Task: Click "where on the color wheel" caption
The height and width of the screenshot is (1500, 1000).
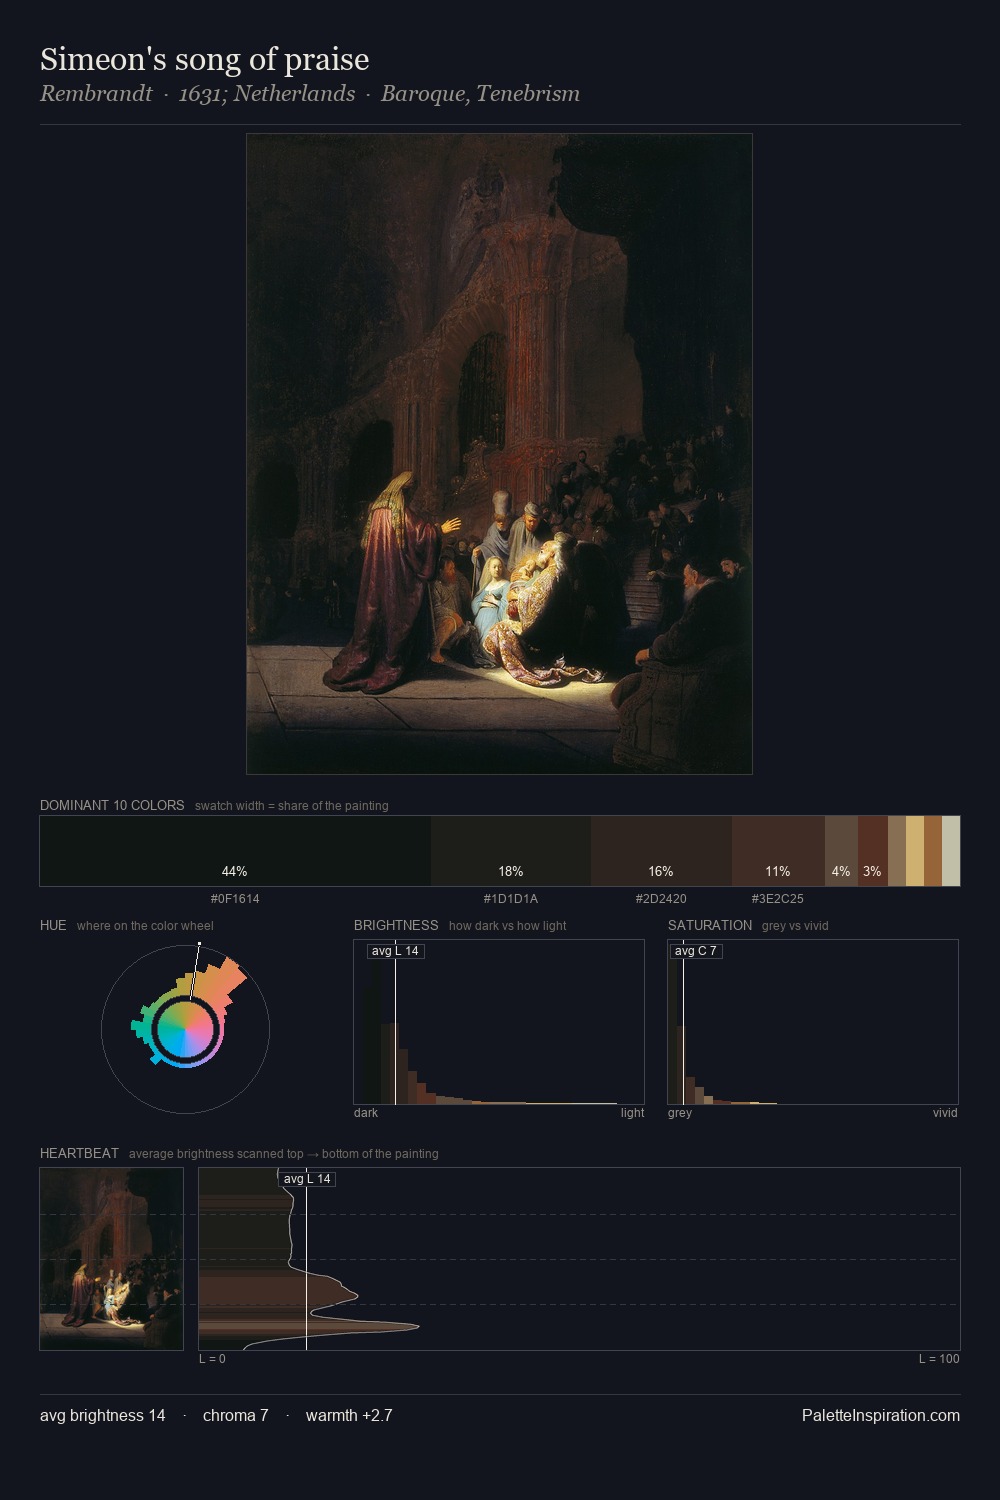Action: click(x=145, y=926)
